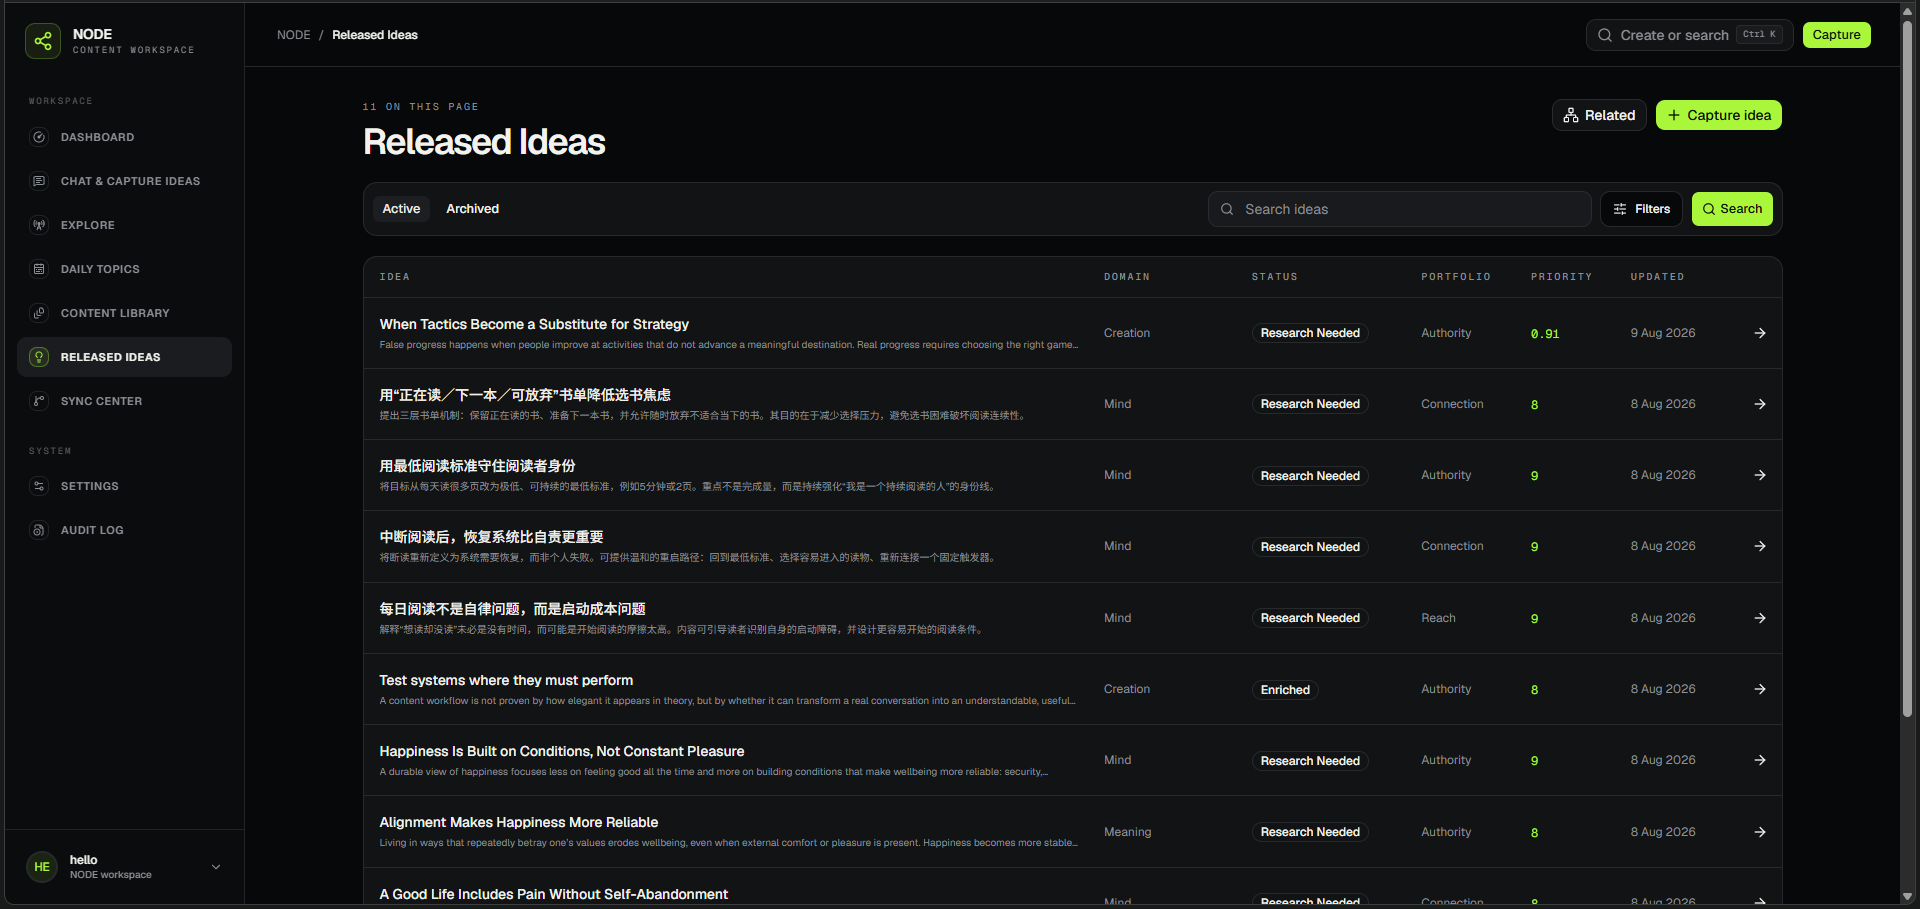Click the Dashboard gauge icon
Screen dimensions: 1920x909
39,137
